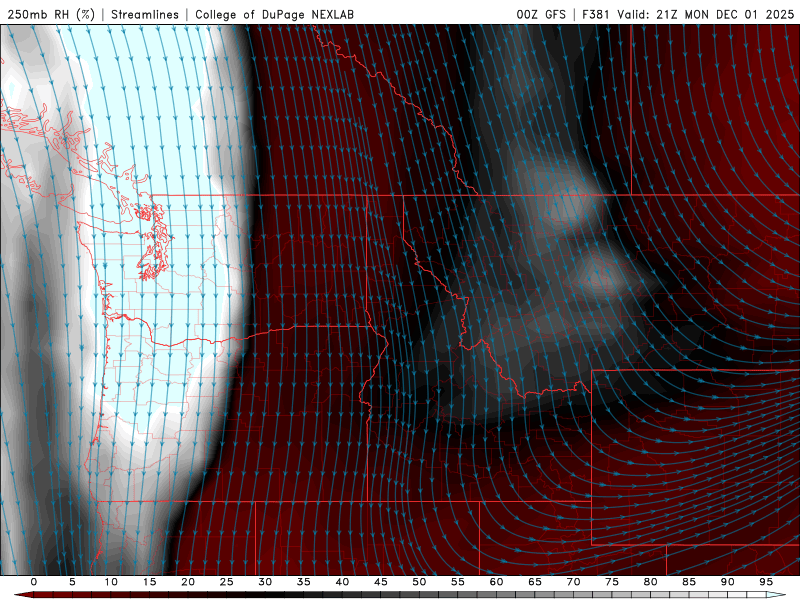Click the "25" tick label on the legend
The image size is (800, 600).
tap(227, 582)
